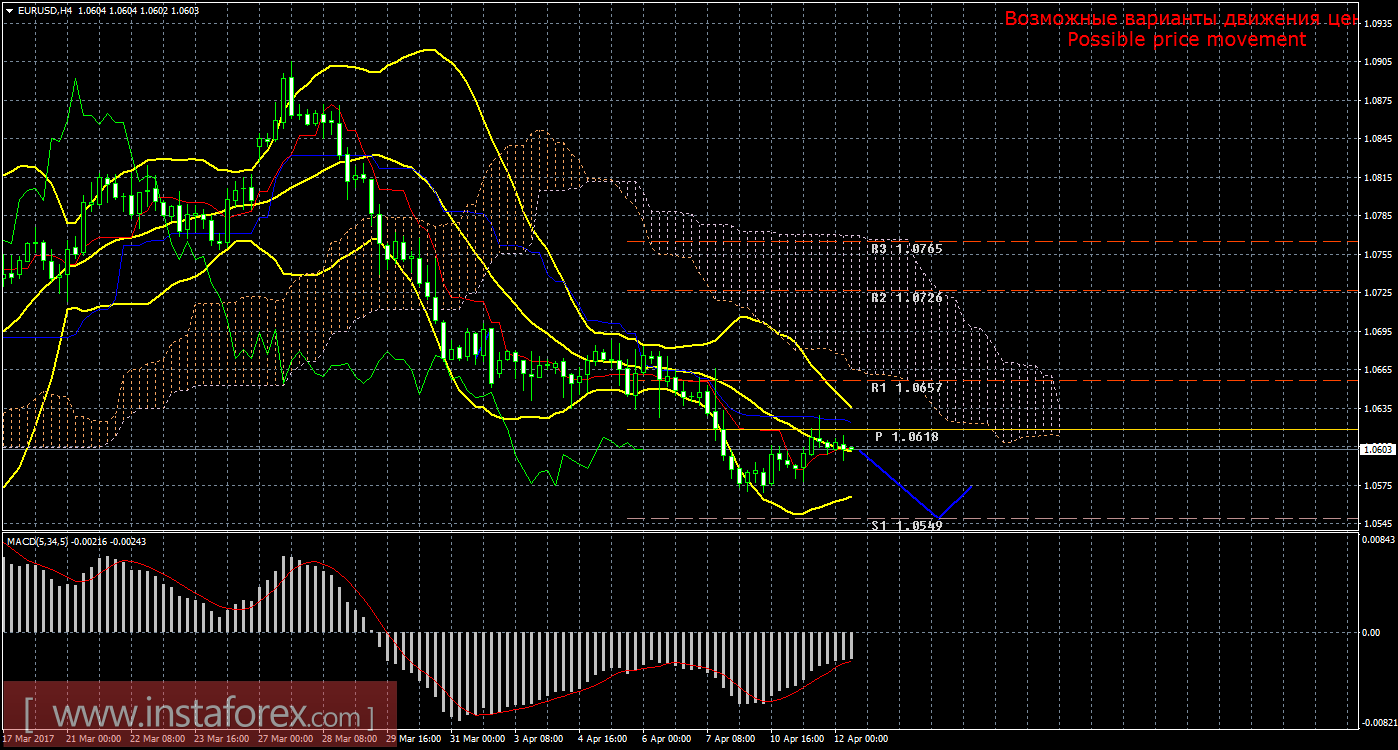Viewport: 1398px width, 750px height.
Task: Click the blue forecast line's lowest point
Action: [x=937, y=518]
